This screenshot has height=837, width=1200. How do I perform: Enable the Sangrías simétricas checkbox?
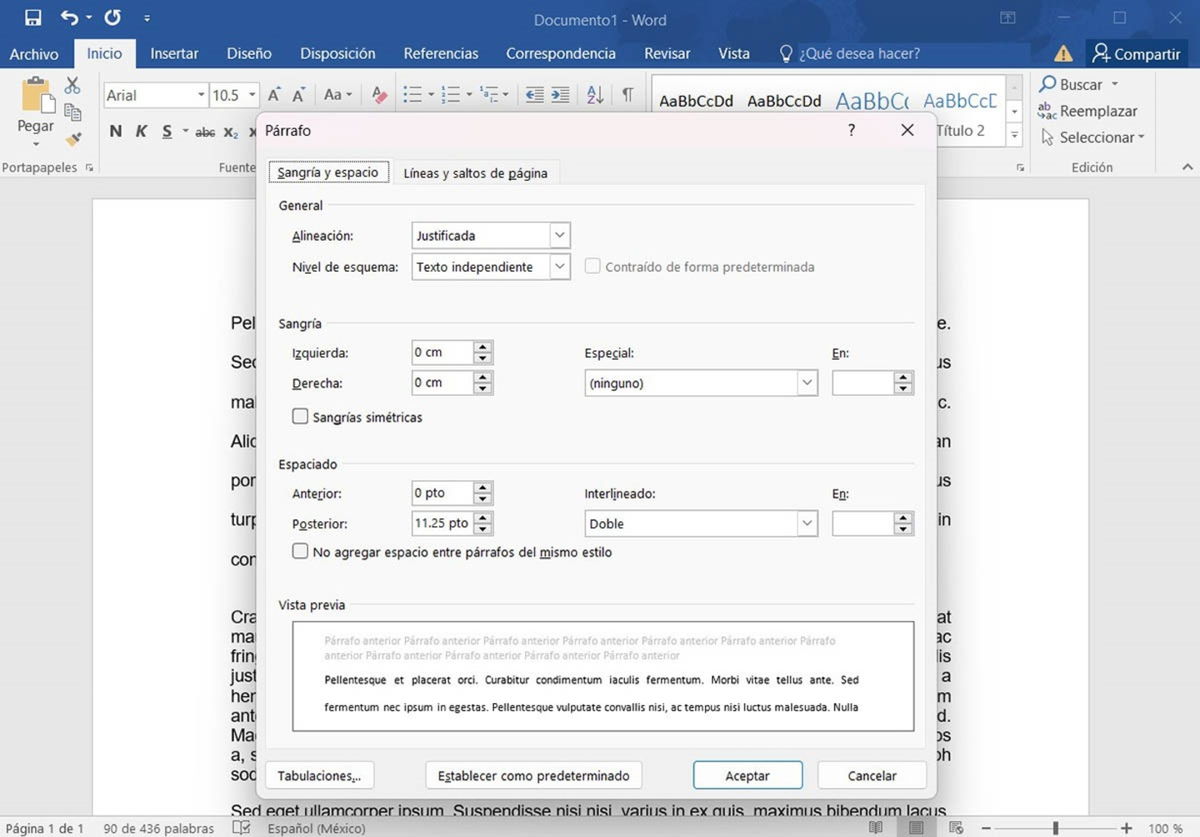coord(300,417)
